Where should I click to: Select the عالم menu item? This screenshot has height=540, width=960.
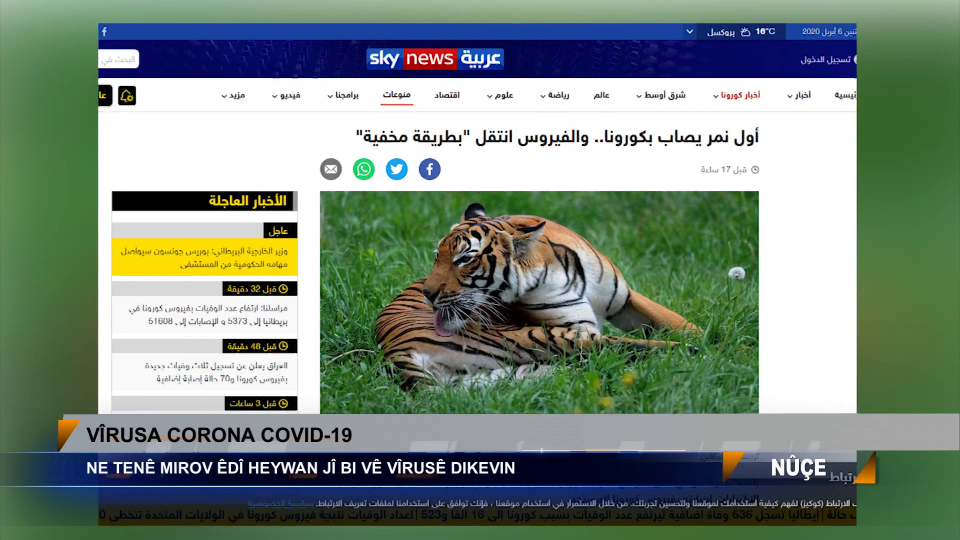click(x=601, y=95)
